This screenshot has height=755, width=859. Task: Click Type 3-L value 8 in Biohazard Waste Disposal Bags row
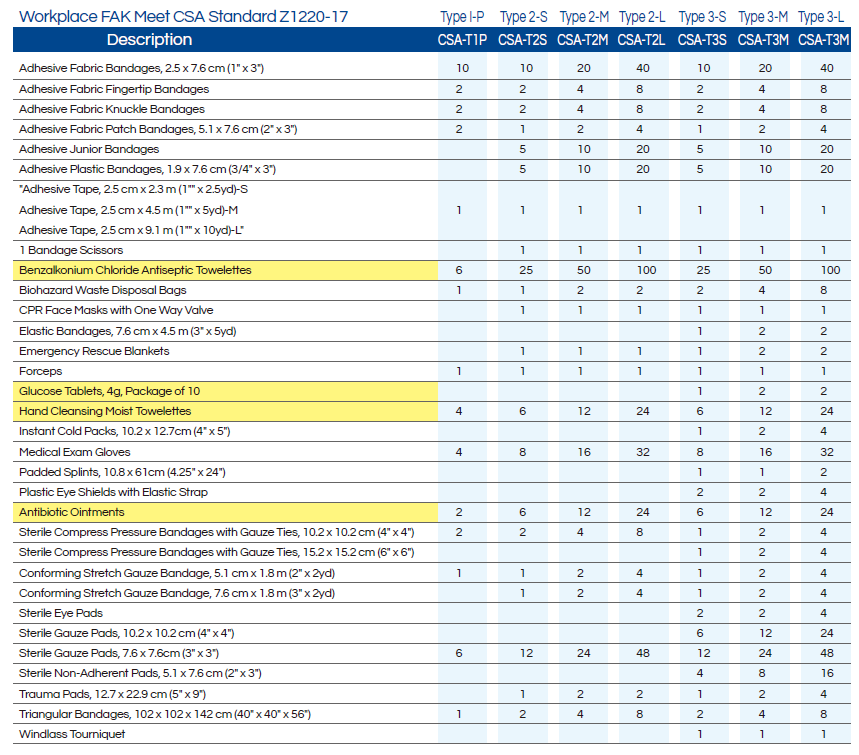[x=823, y=290]
